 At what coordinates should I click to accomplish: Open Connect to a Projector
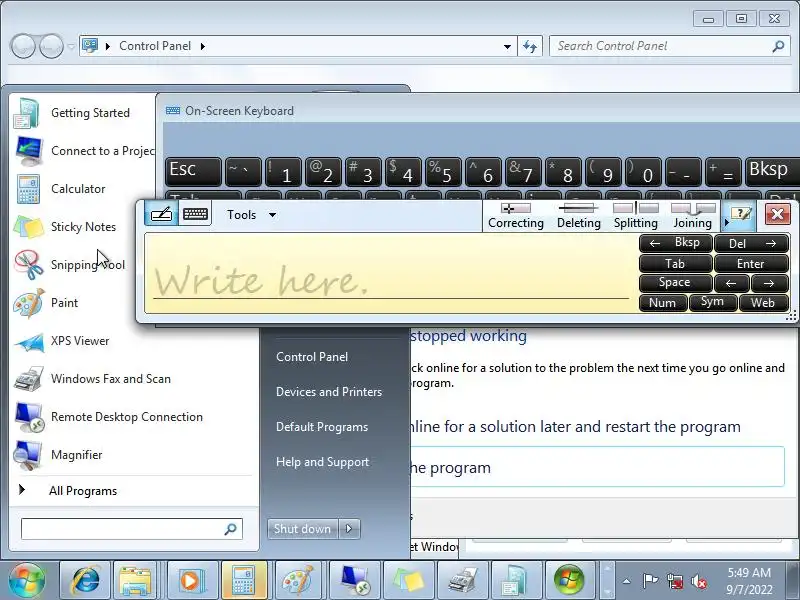pyautogui.click(x=84, y=151)
